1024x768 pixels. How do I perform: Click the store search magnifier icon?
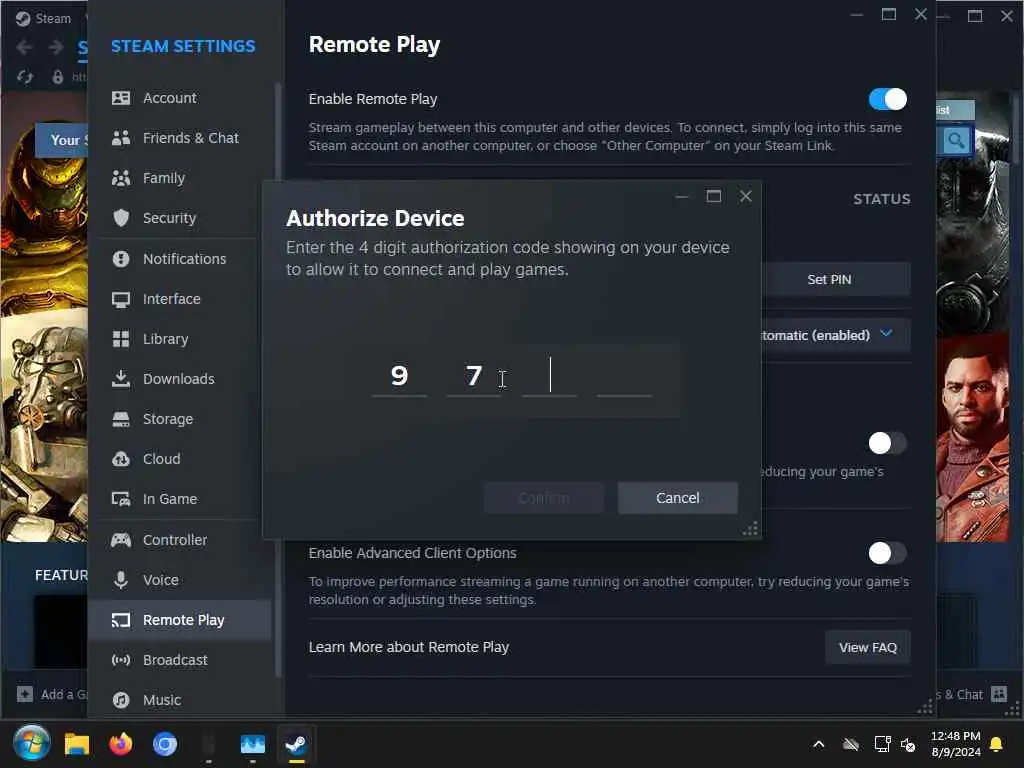[955, 140]
